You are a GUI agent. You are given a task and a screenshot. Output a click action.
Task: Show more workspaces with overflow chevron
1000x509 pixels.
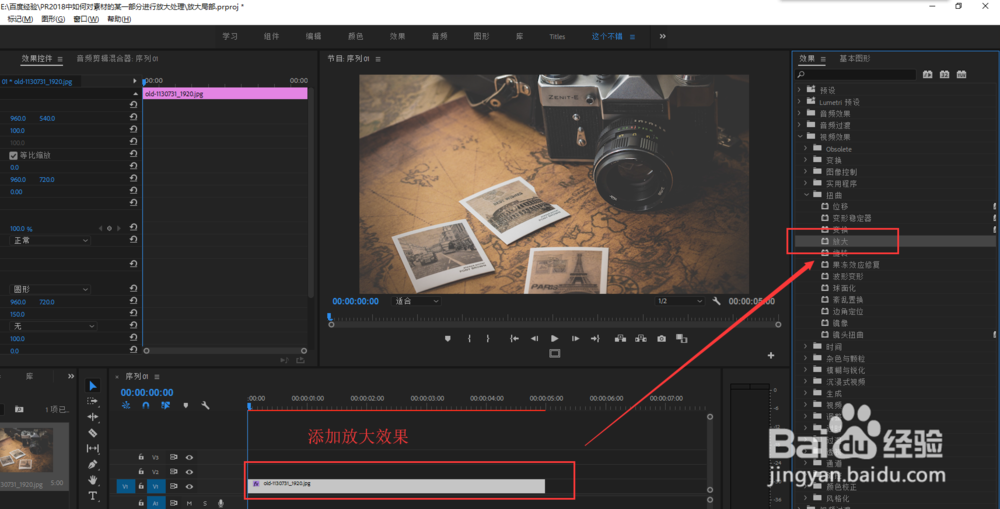[x=663, y=36]
